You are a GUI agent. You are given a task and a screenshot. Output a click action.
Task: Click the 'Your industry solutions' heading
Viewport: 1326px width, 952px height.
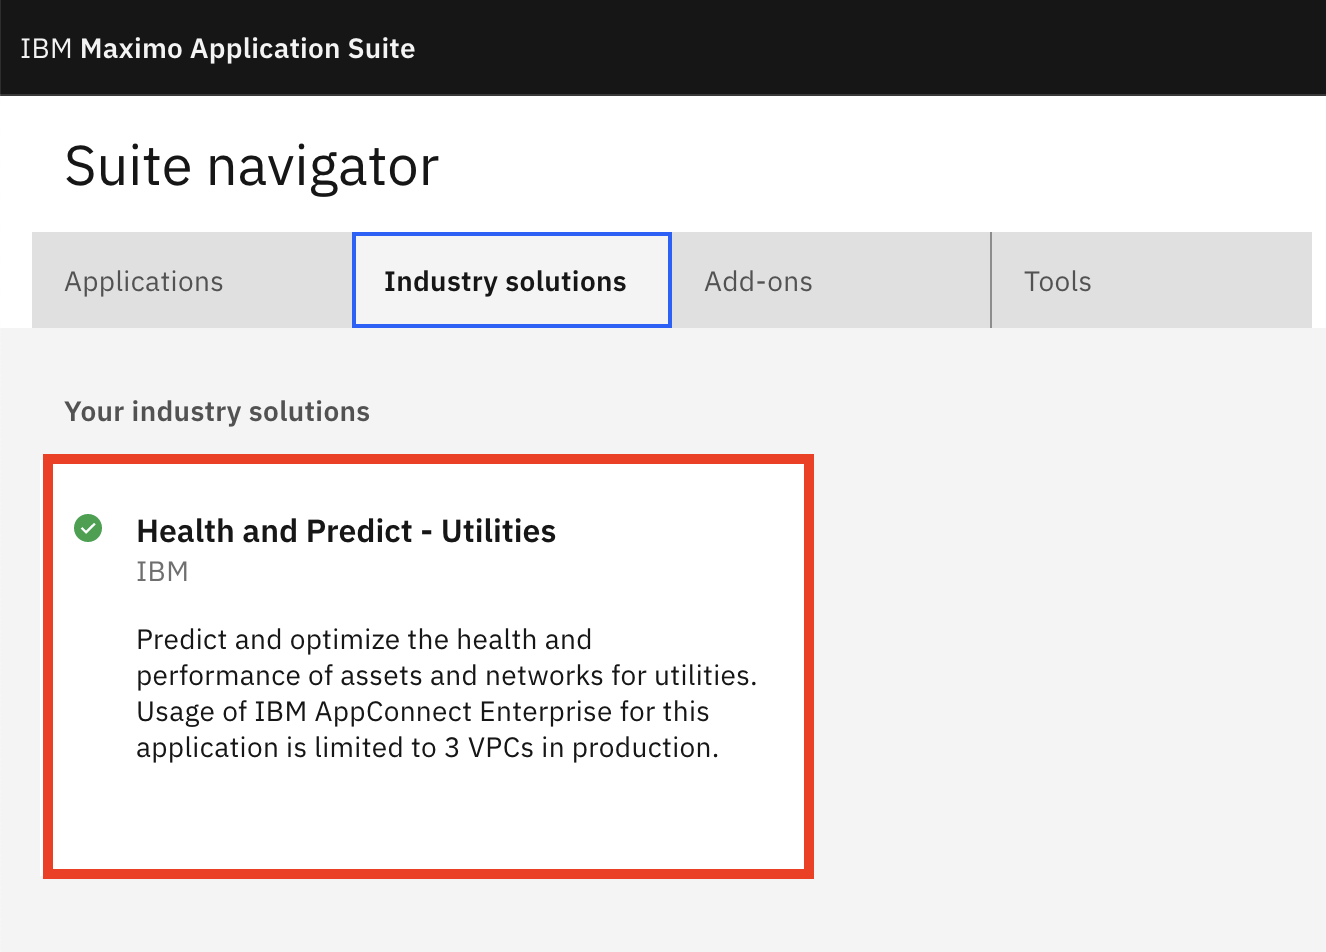point(217,412)
